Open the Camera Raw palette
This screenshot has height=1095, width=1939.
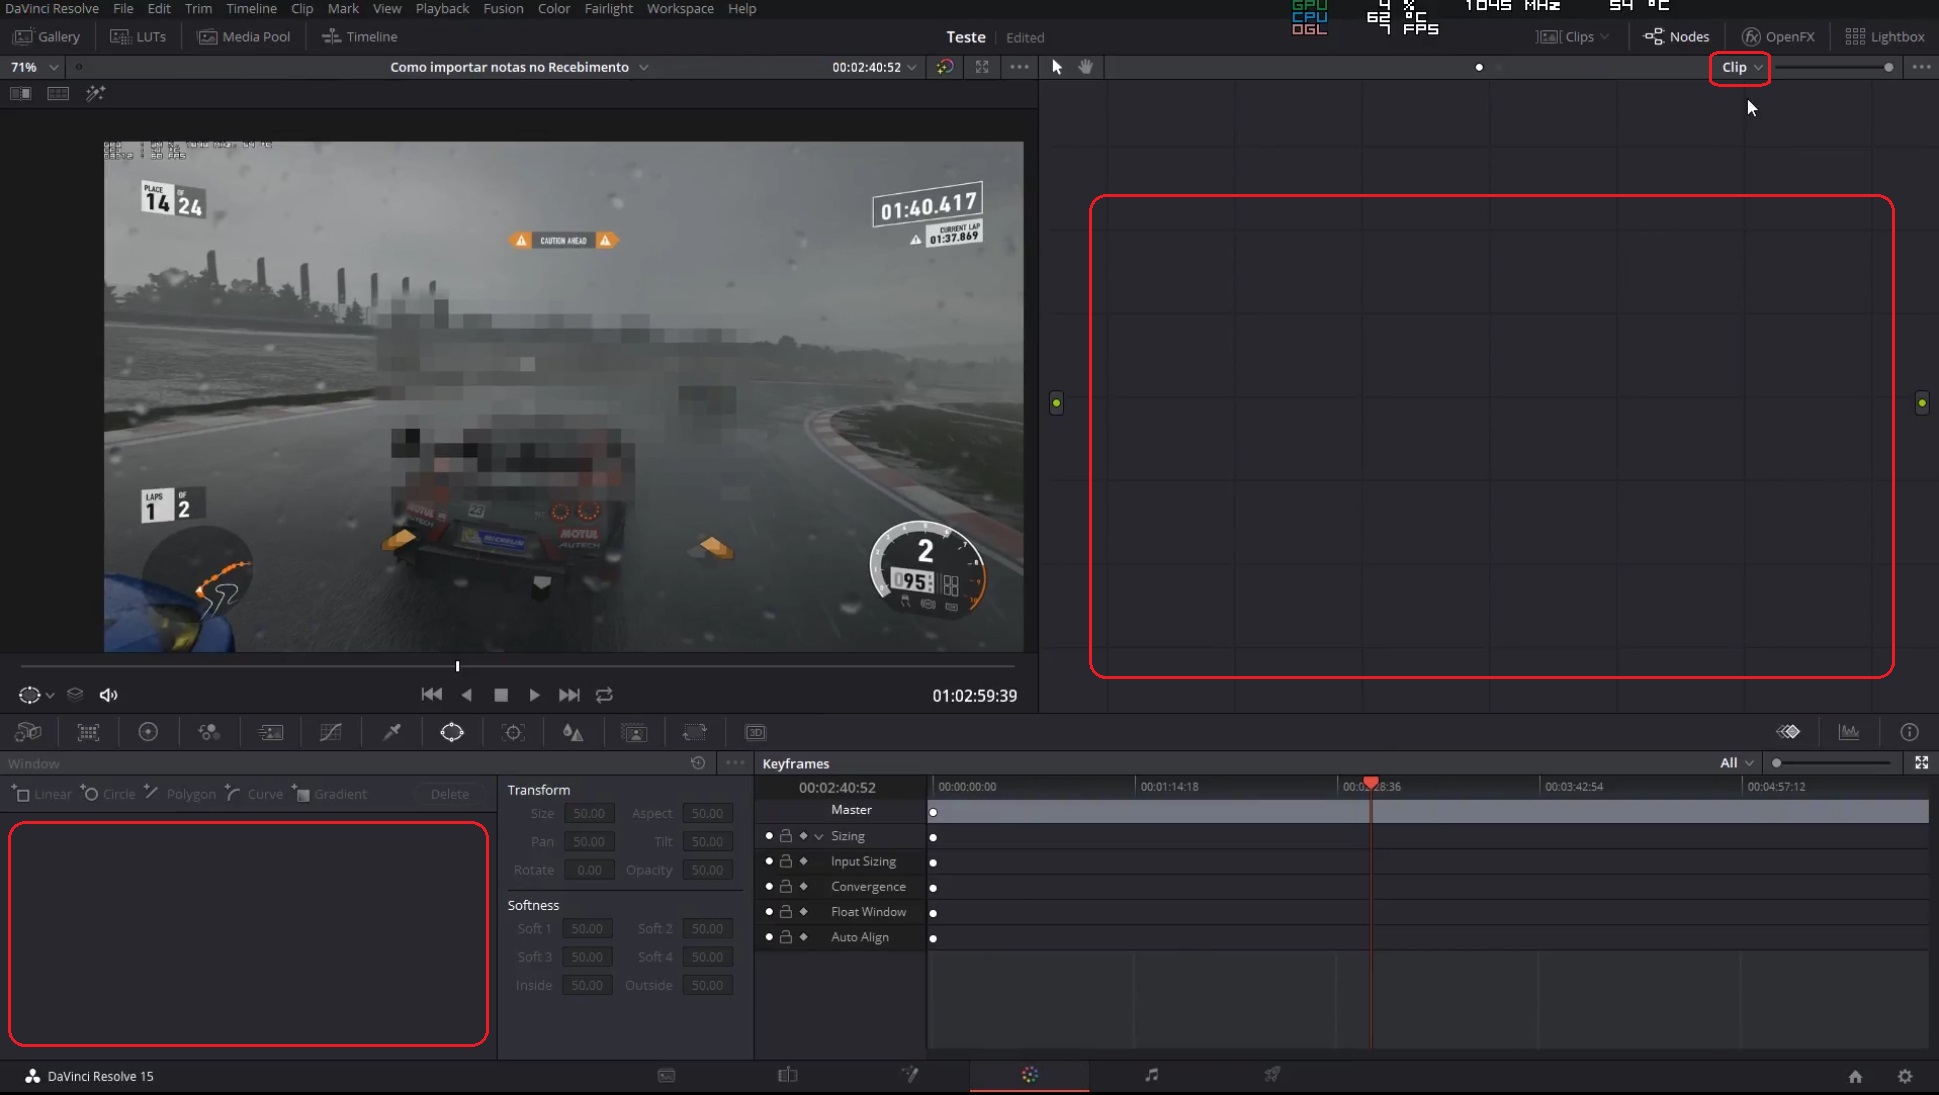tap(28, 732)
